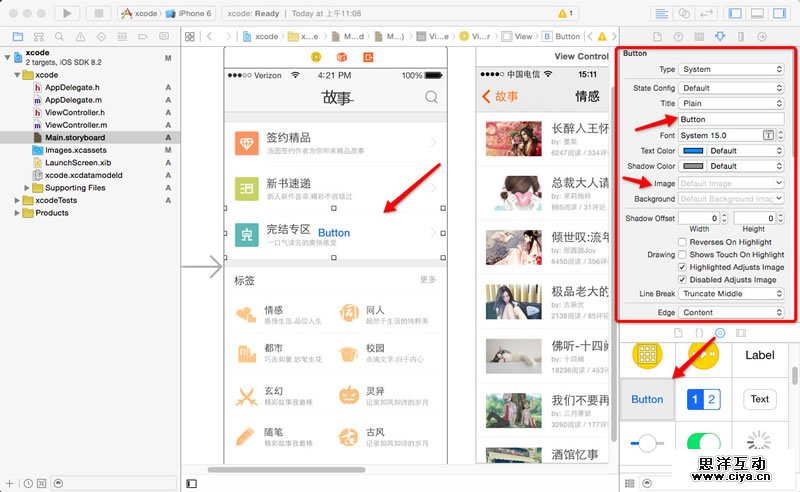
Task: Expand the Supporting Files folder
Action: pyautogui.click(x=27, y=188)
